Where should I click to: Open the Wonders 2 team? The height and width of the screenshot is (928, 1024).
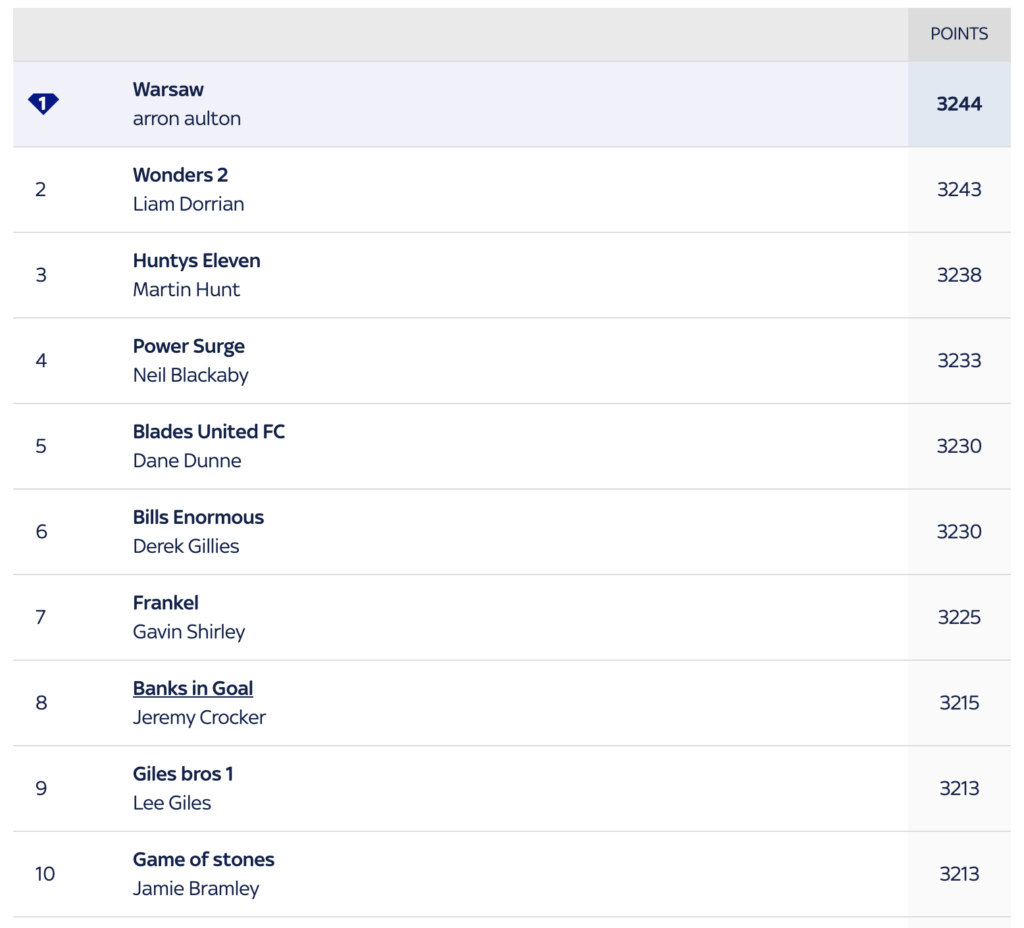[180, 175]
